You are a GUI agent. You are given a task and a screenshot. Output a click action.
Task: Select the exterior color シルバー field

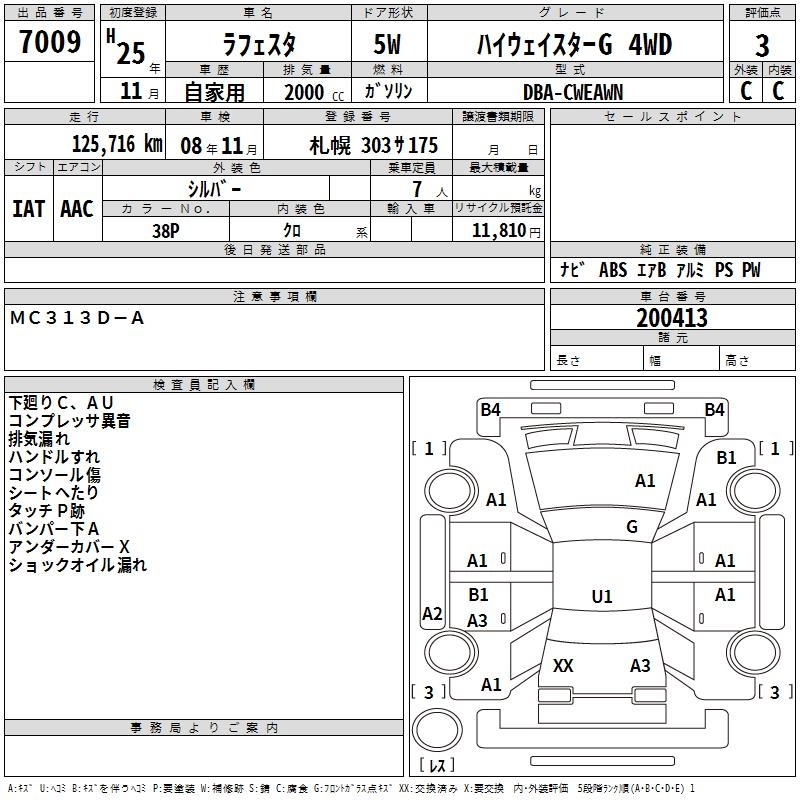tap(214, 189)
